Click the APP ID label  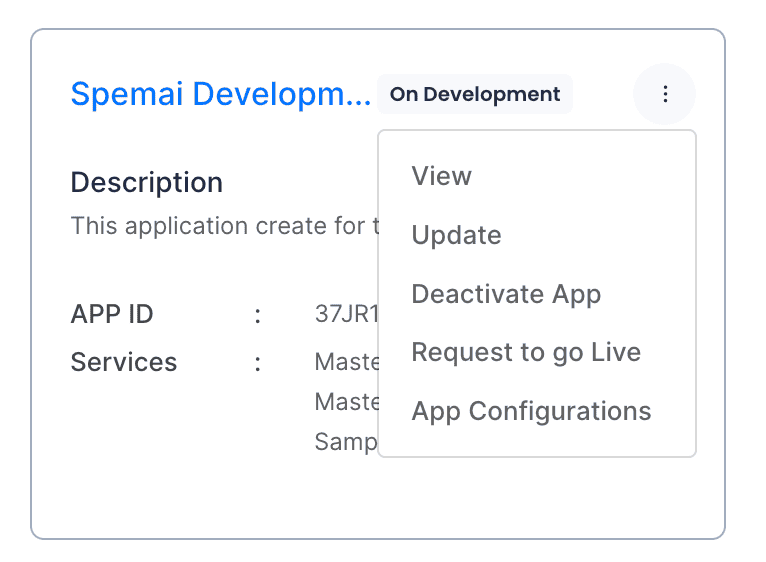(x=112, y=314)
